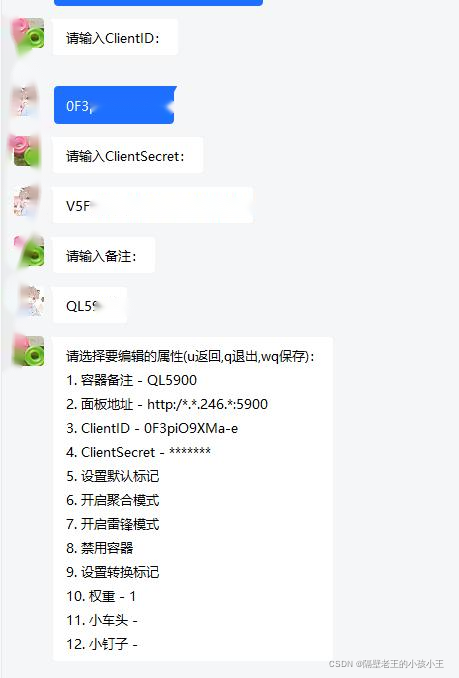Click the bot avatar beside 请输入备注
The width and height of the screenshot is (459, 678).
tap(29, 252)
